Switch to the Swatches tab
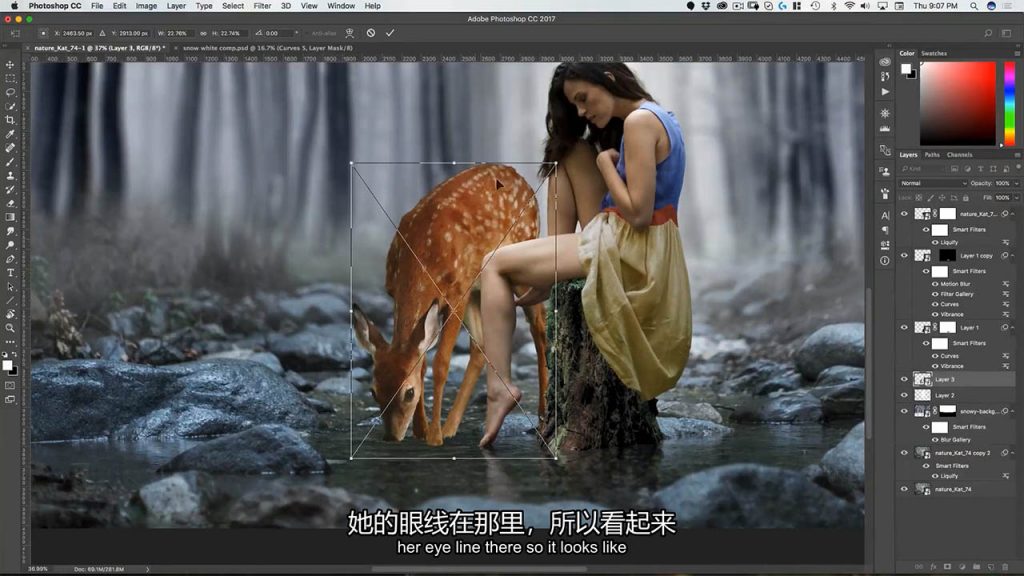Screen dimensions: 1024x576 [x=934, y=54]
